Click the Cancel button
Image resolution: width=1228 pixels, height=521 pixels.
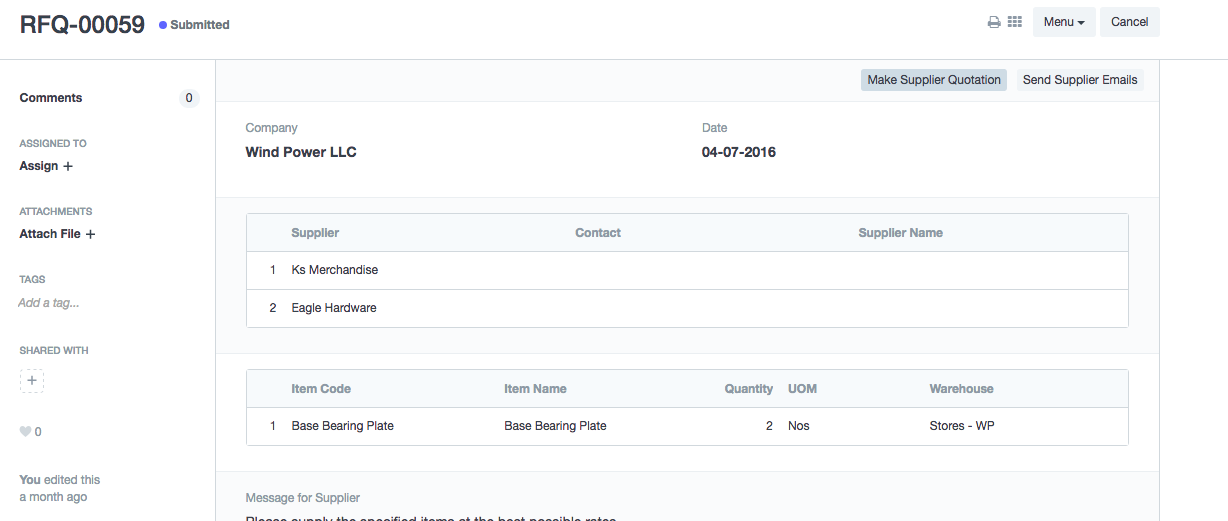pyautogui.click(x=1129, y=22)
